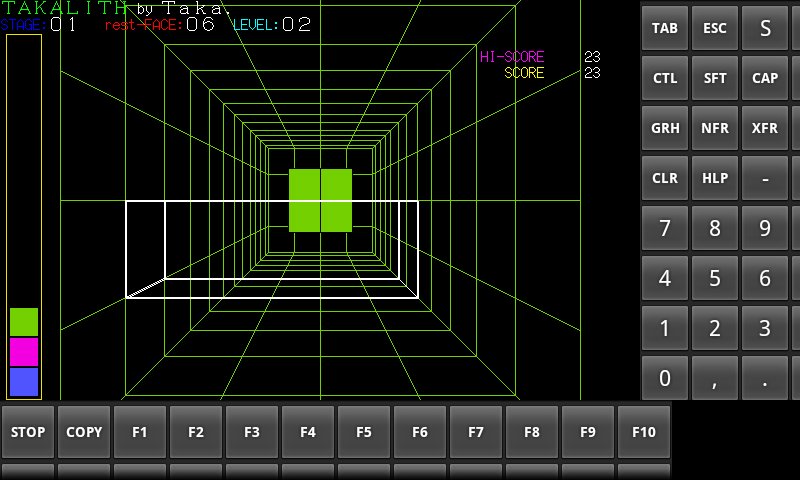Tap the HLP help key
Image resolution: width=800 pixels, height=480 pixels.
pyautogui.click(x=714, y=178)
